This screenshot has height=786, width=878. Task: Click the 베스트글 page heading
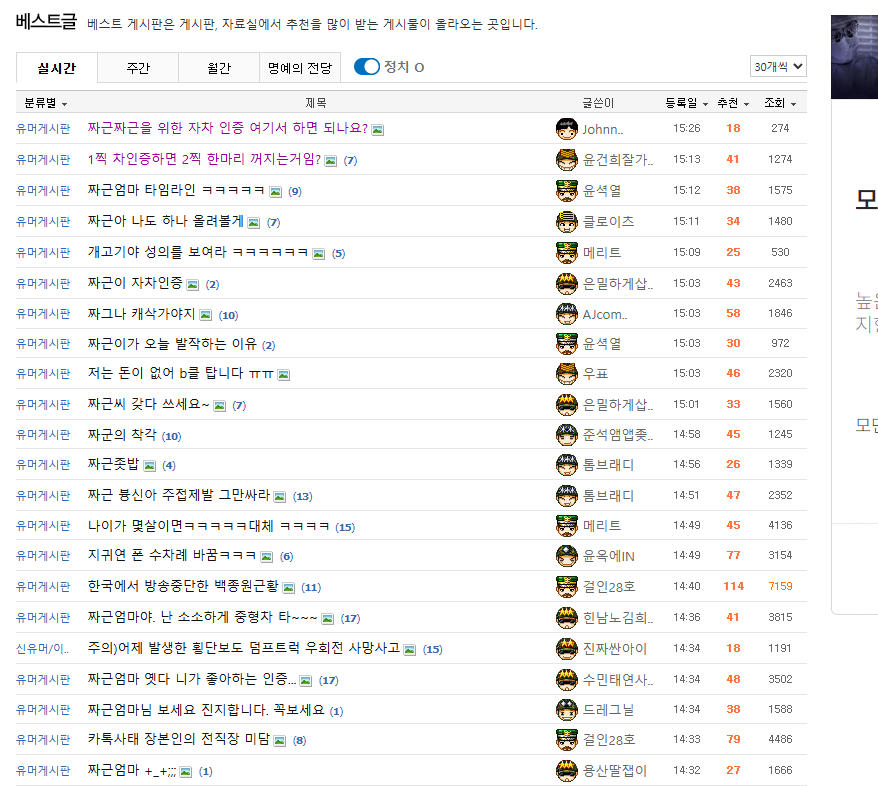pyautogui.click(x=46, y=21)
